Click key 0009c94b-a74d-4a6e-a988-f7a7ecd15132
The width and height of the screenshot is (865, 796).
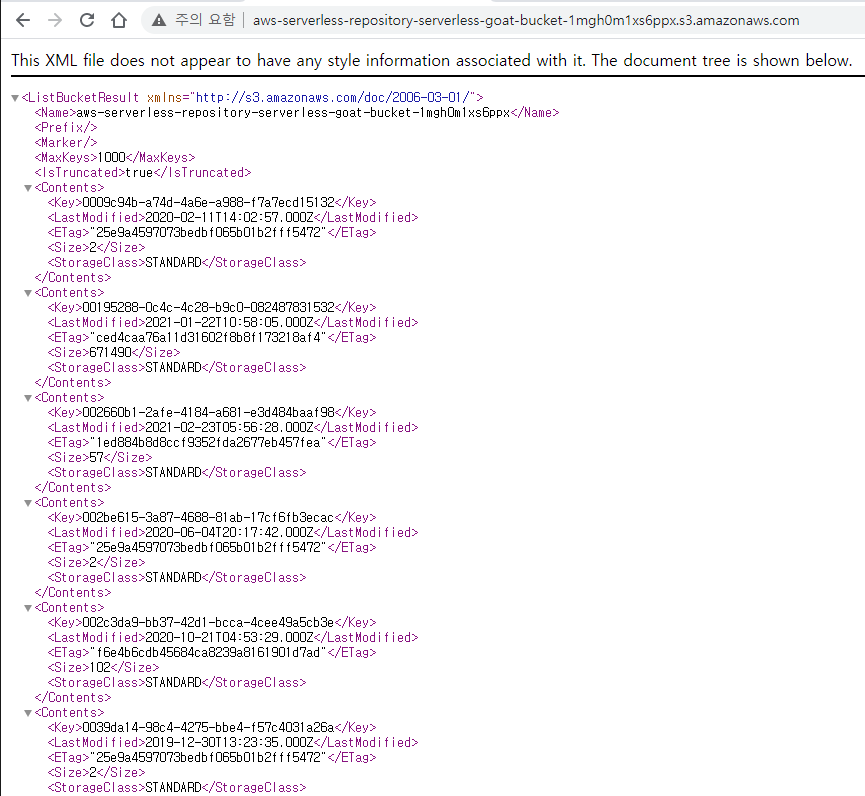[x=209, y=202]
